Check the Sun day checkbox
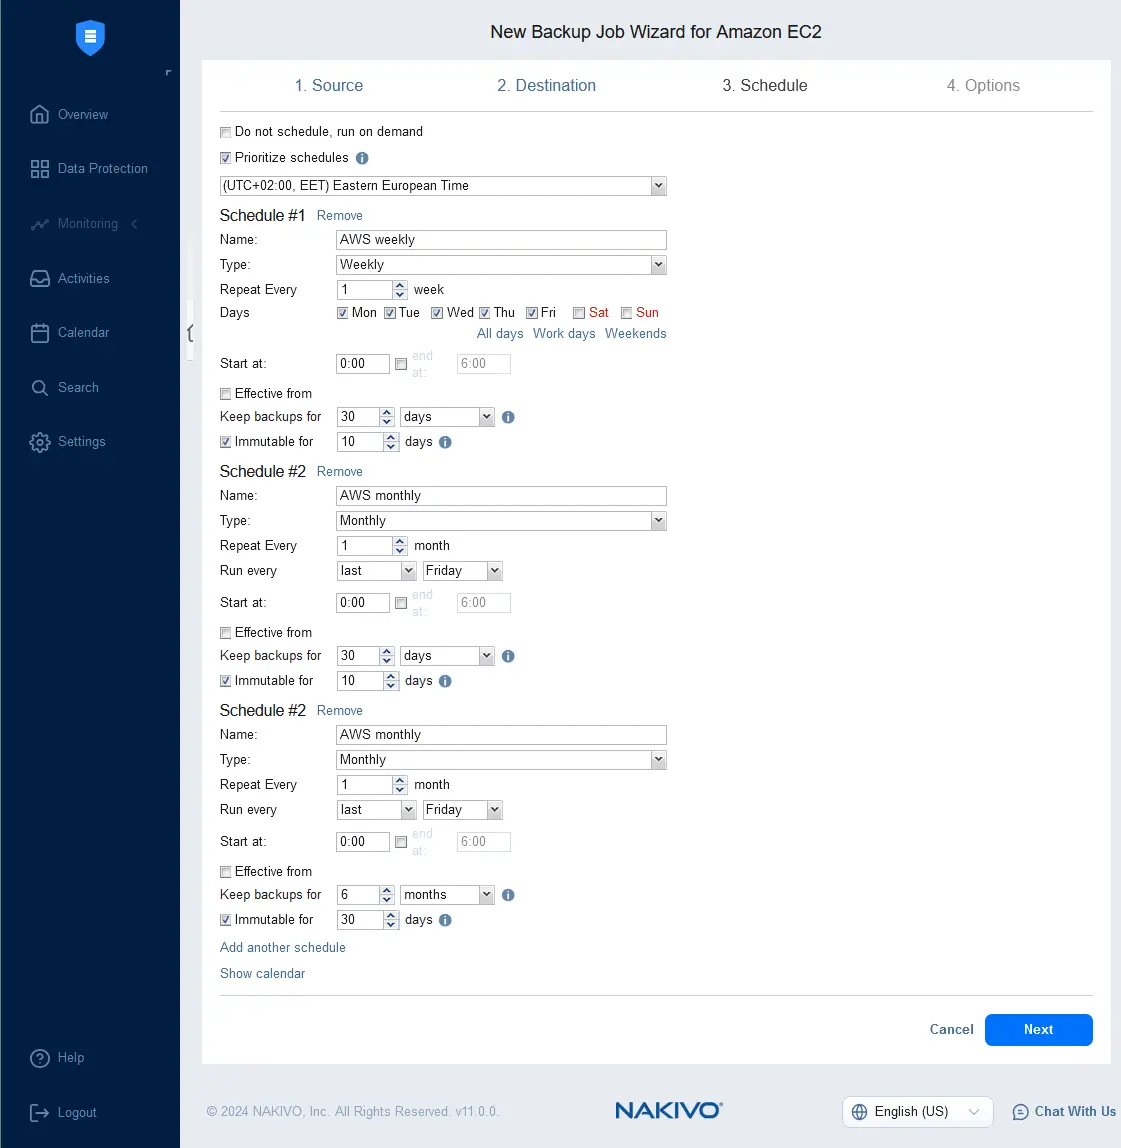Image resolution: width=1121 pixels, height=1148 pixels. tap(627, 313)
